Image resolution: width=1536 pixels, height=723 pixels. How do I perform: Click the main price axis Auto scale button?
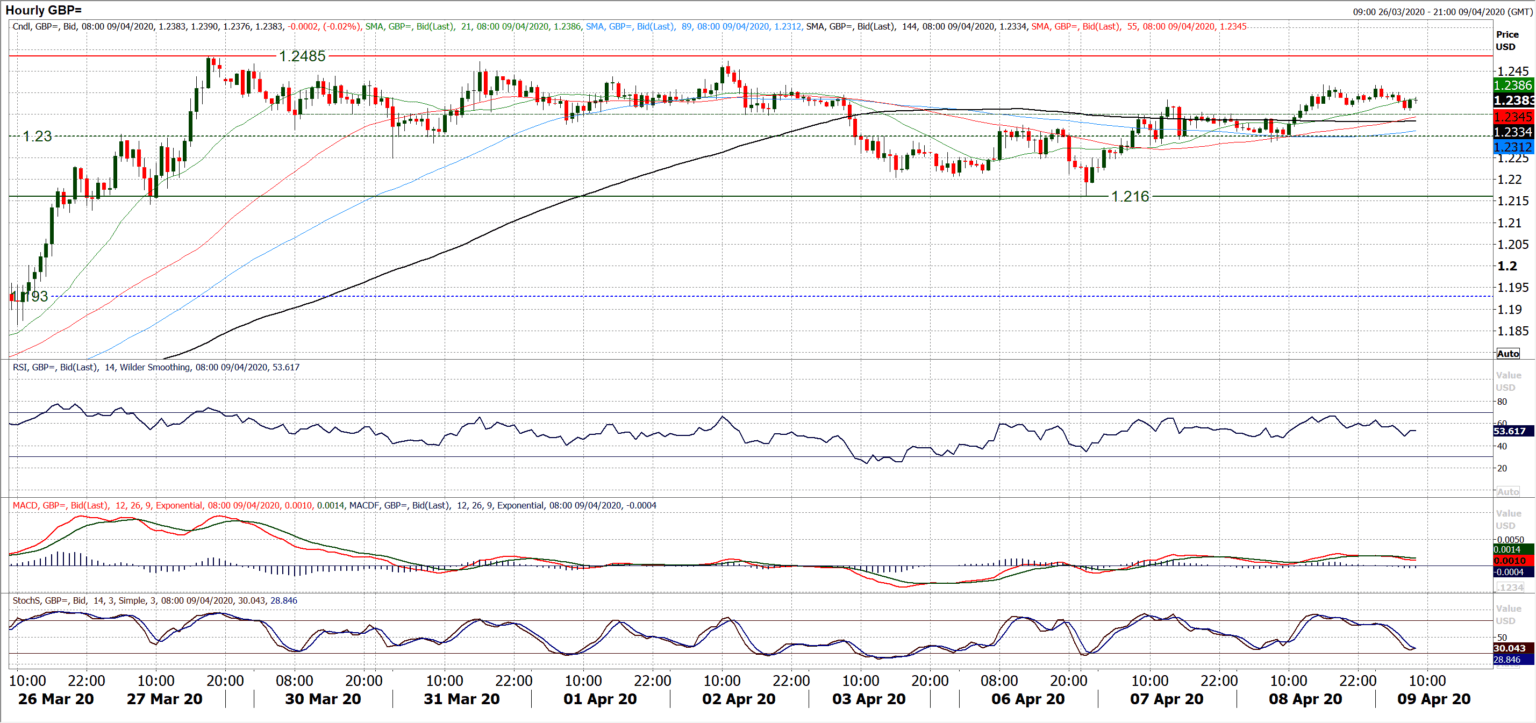pyautogui.click(x=1507, y=353)
